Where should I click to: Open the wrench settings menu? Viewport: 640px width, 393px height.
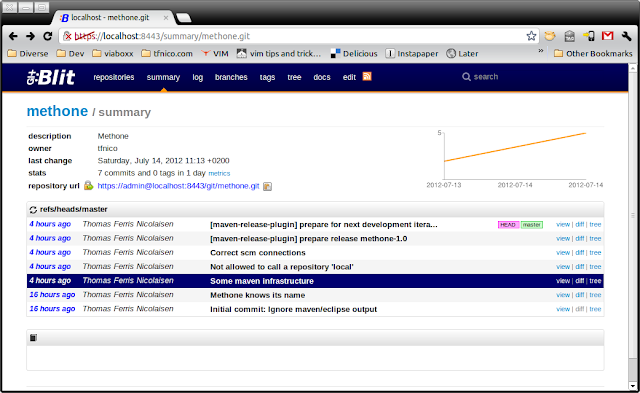[x=627, y=36]
